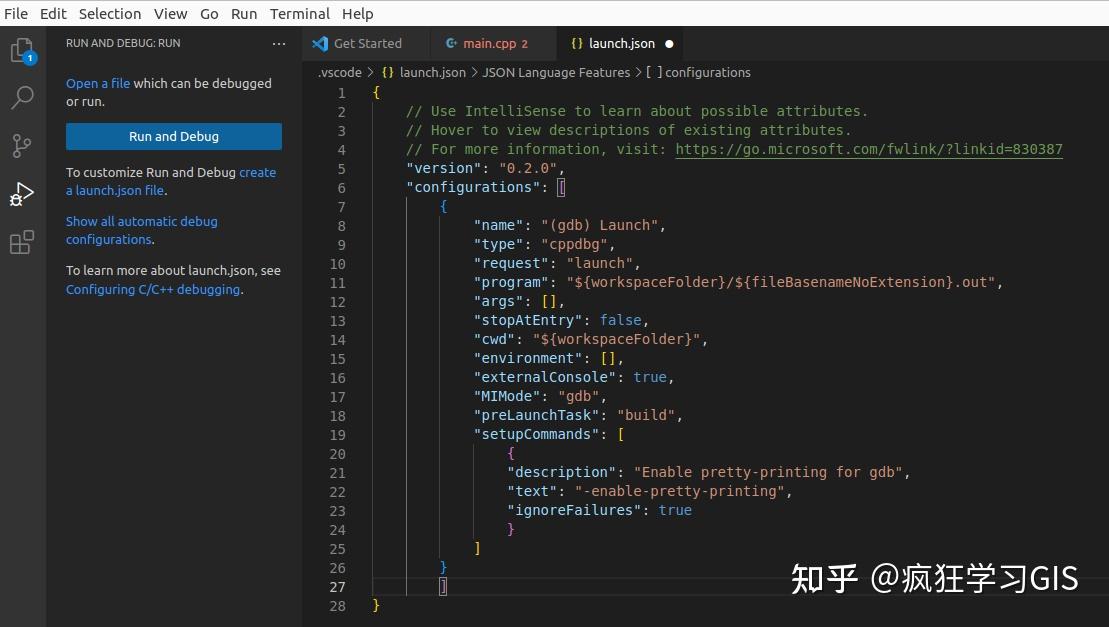Click the More Actions ellipsis in Run panel
Viewport: 1109px width, 627px height.
[279, 43]
